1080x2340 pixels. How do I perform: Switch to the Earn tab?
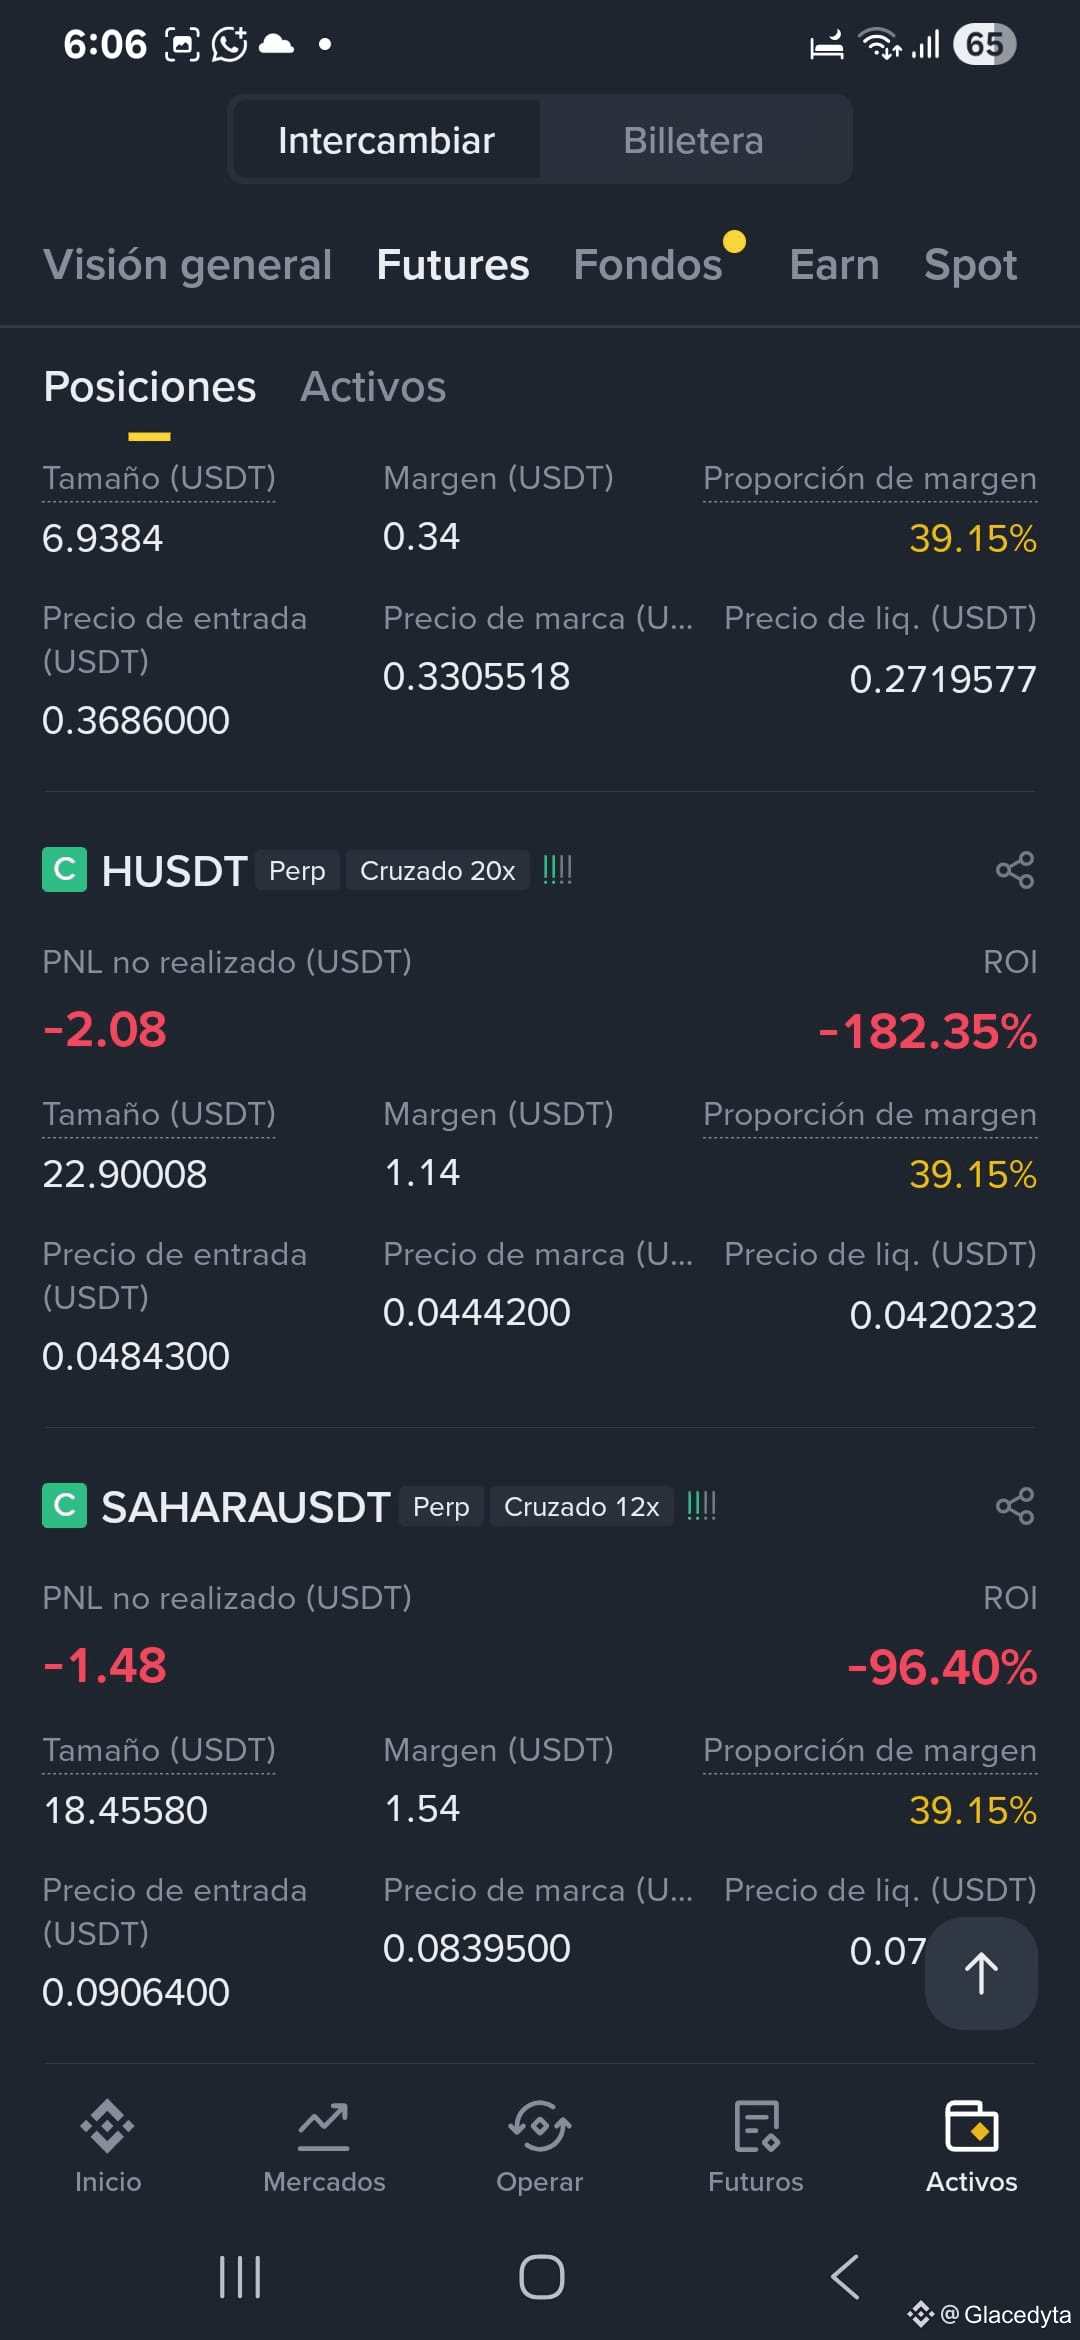point(834,265)
